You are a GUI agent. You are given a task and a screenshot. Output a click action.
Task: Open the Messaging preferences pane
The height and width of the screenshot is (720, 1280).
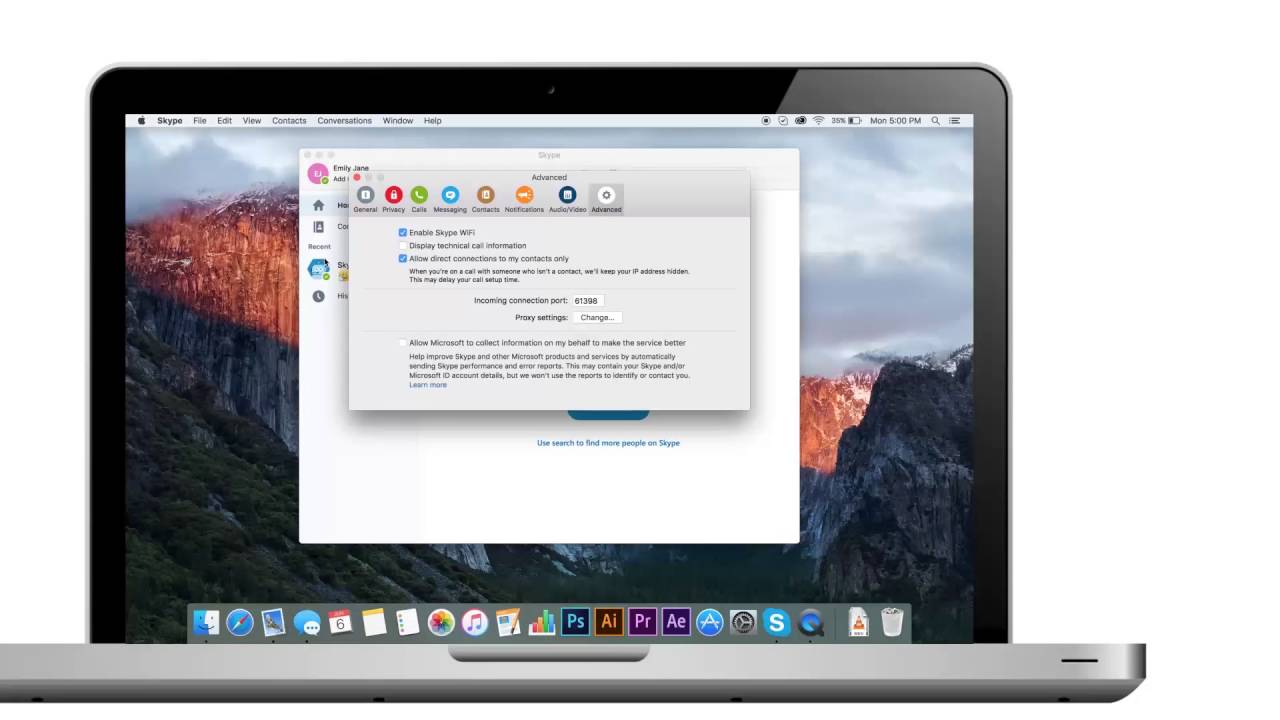tap(450, 199)
